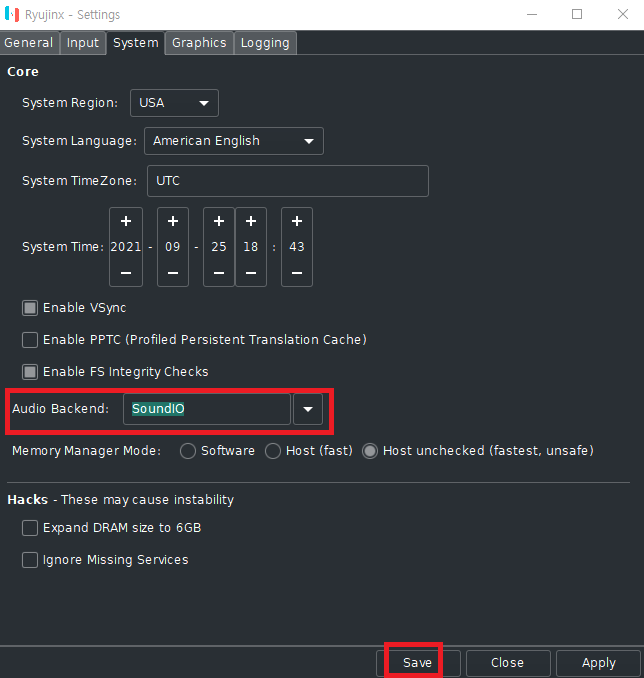Click the Apply button
This screenshot has height=678, width=644.
tap(599, 663)
